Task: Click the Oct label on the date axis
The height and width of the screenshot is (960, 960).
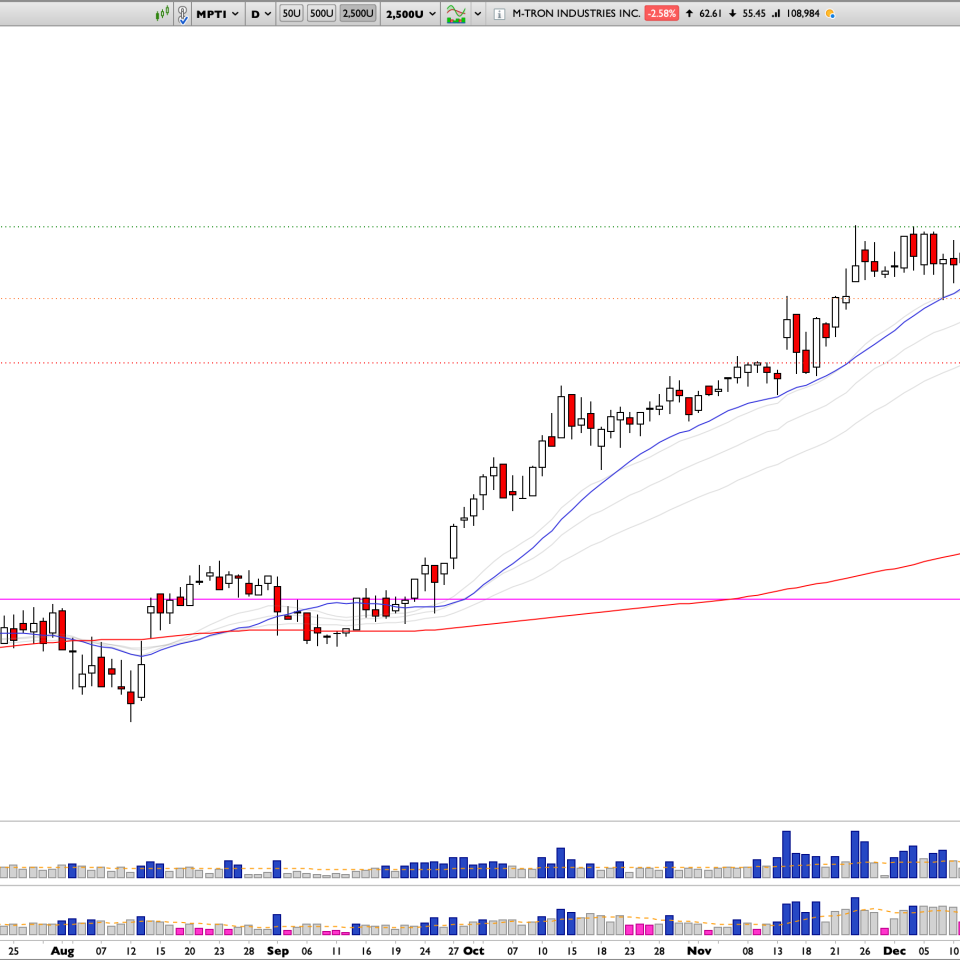Action: click(x=474, y=951)
